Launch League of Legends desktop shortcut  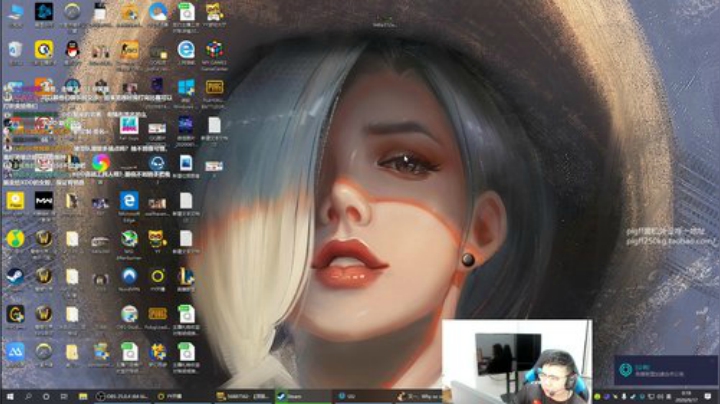click(186, 279)
